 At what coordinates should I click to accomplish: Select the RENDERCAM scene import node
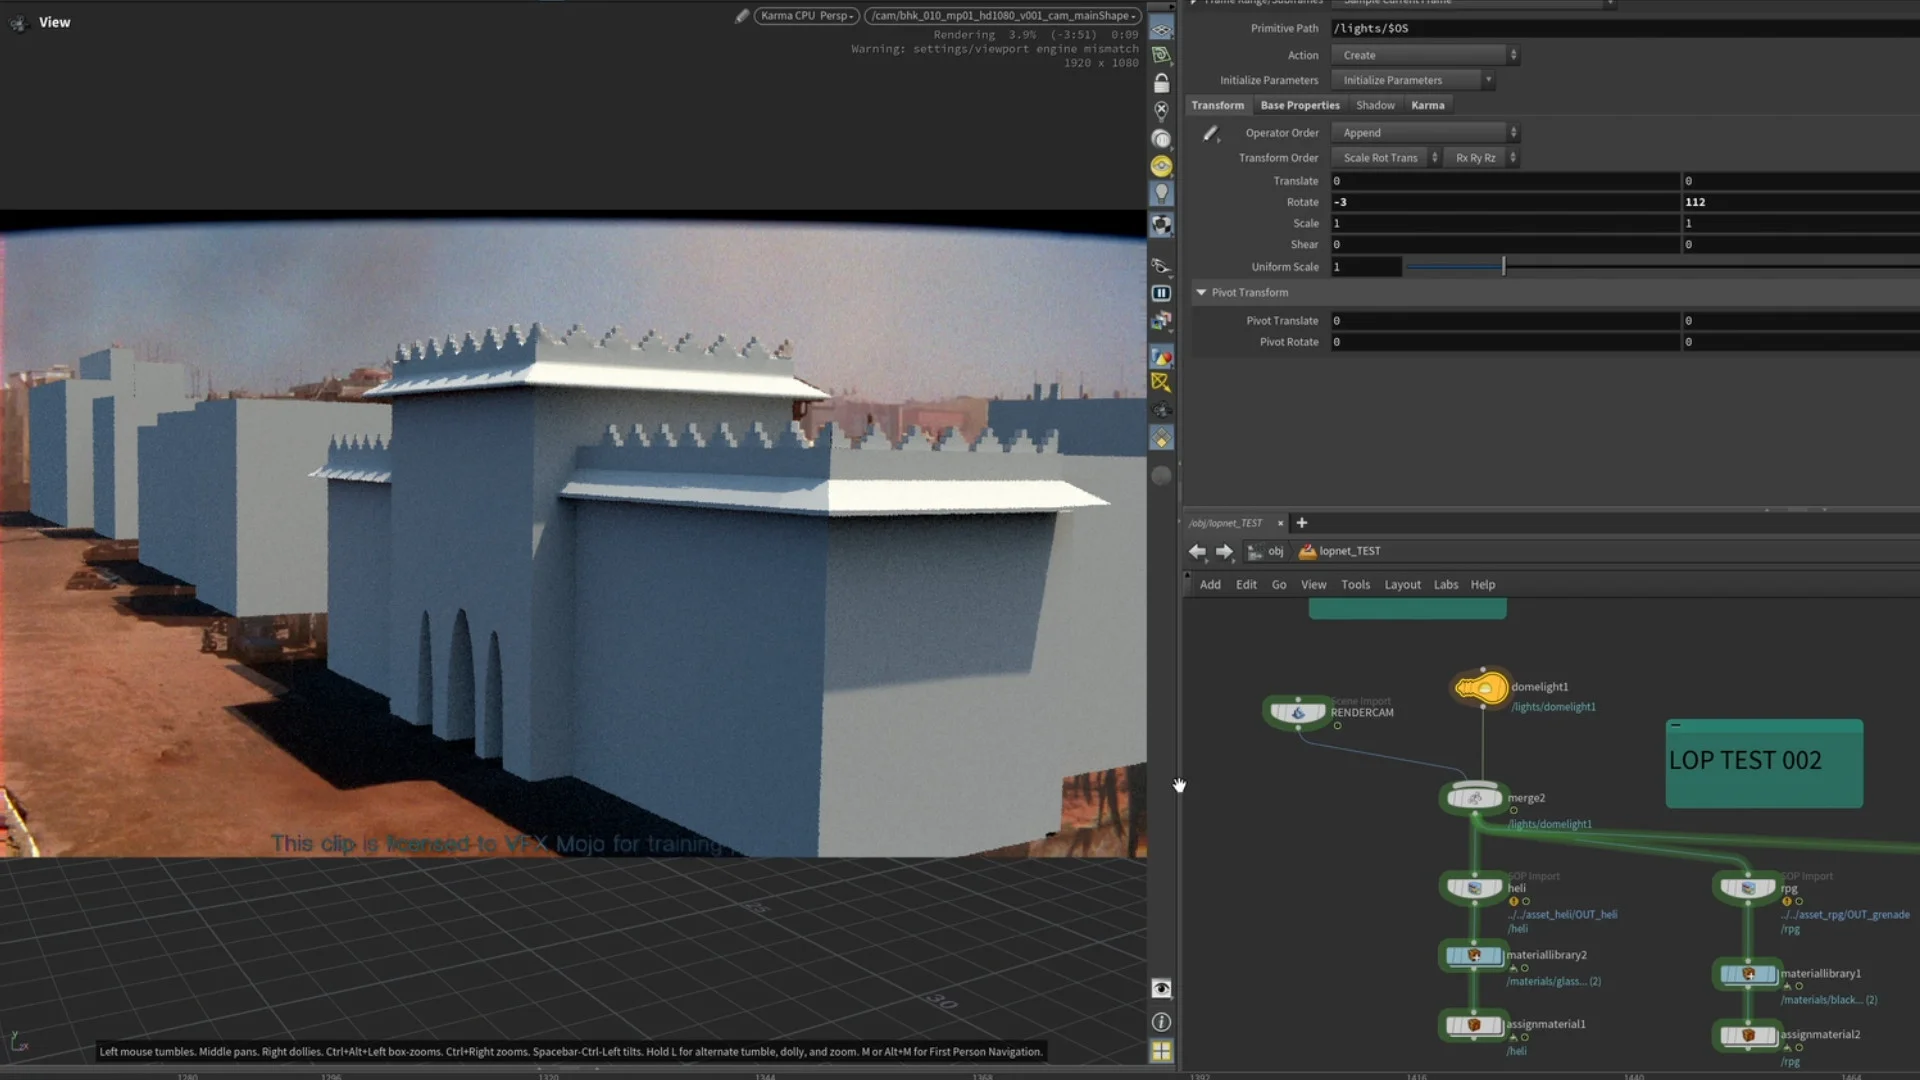point(1298,712)
